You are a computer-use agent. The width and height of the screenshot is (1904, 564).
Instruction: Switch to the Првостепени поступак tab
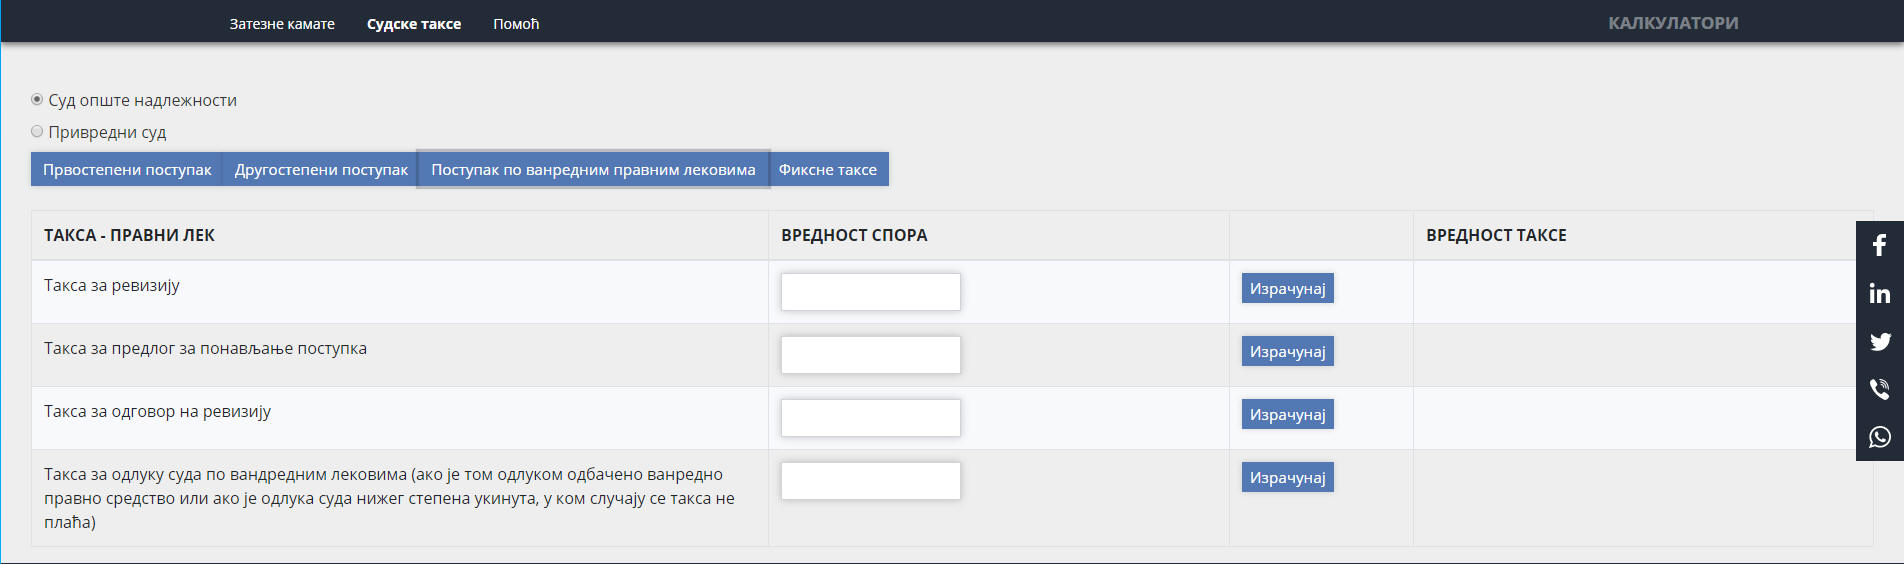[x=127, y=170]
